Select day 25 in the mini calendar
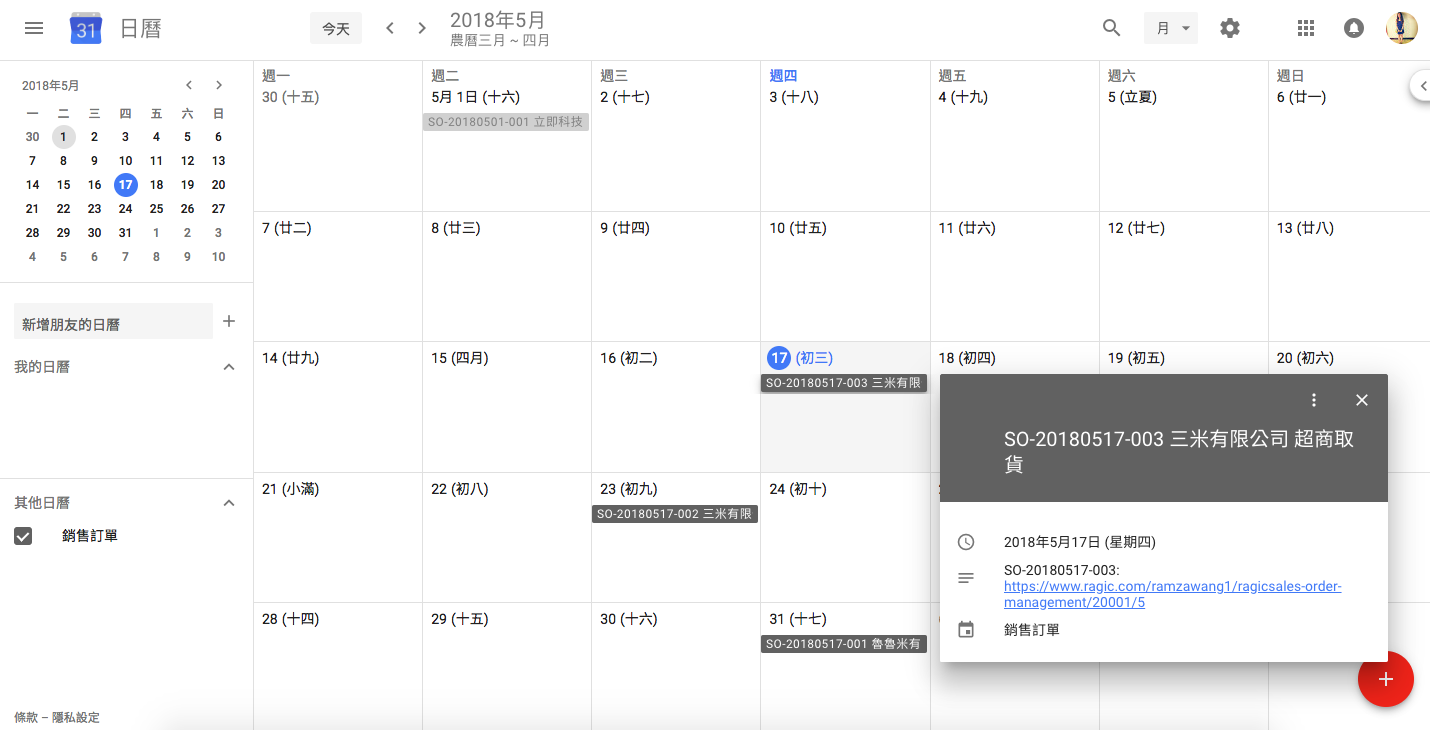The width and height of the screenshot is (1430, 730). coord(156,209)
